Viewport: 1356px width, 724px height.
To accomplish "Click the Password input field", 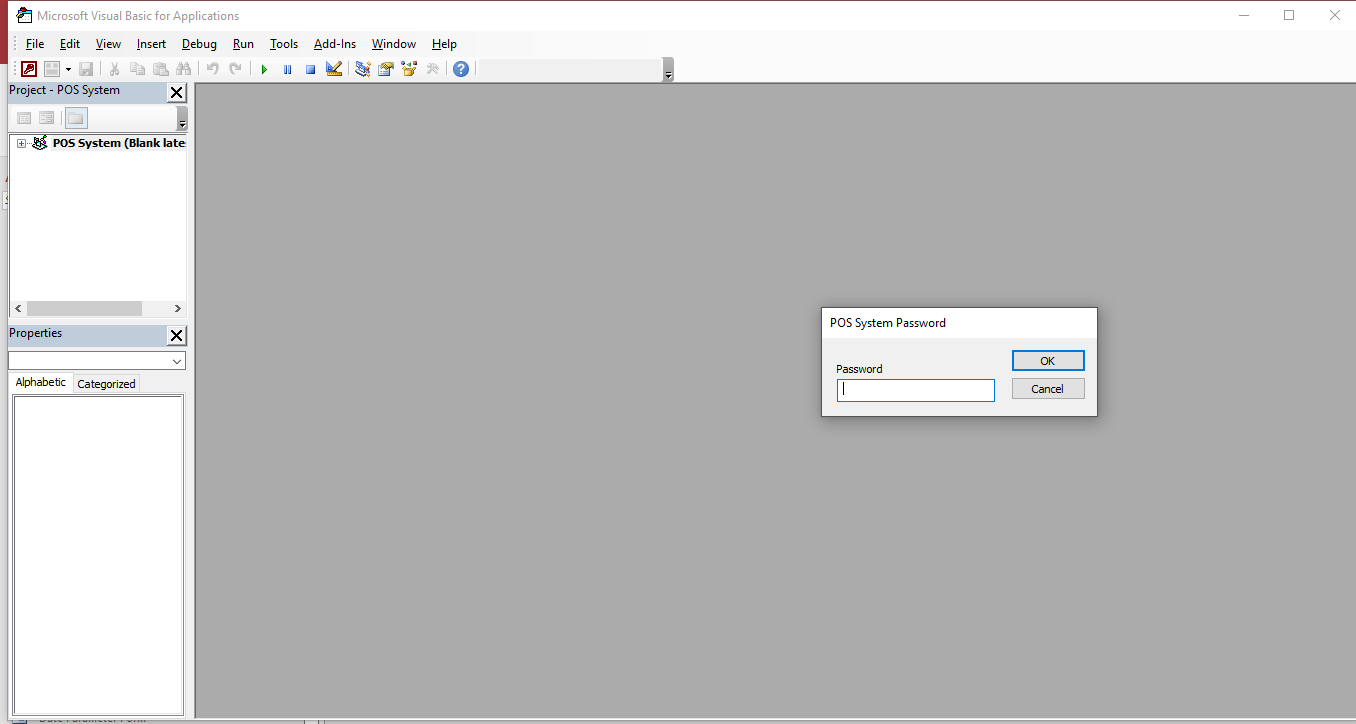I will 916,390.
